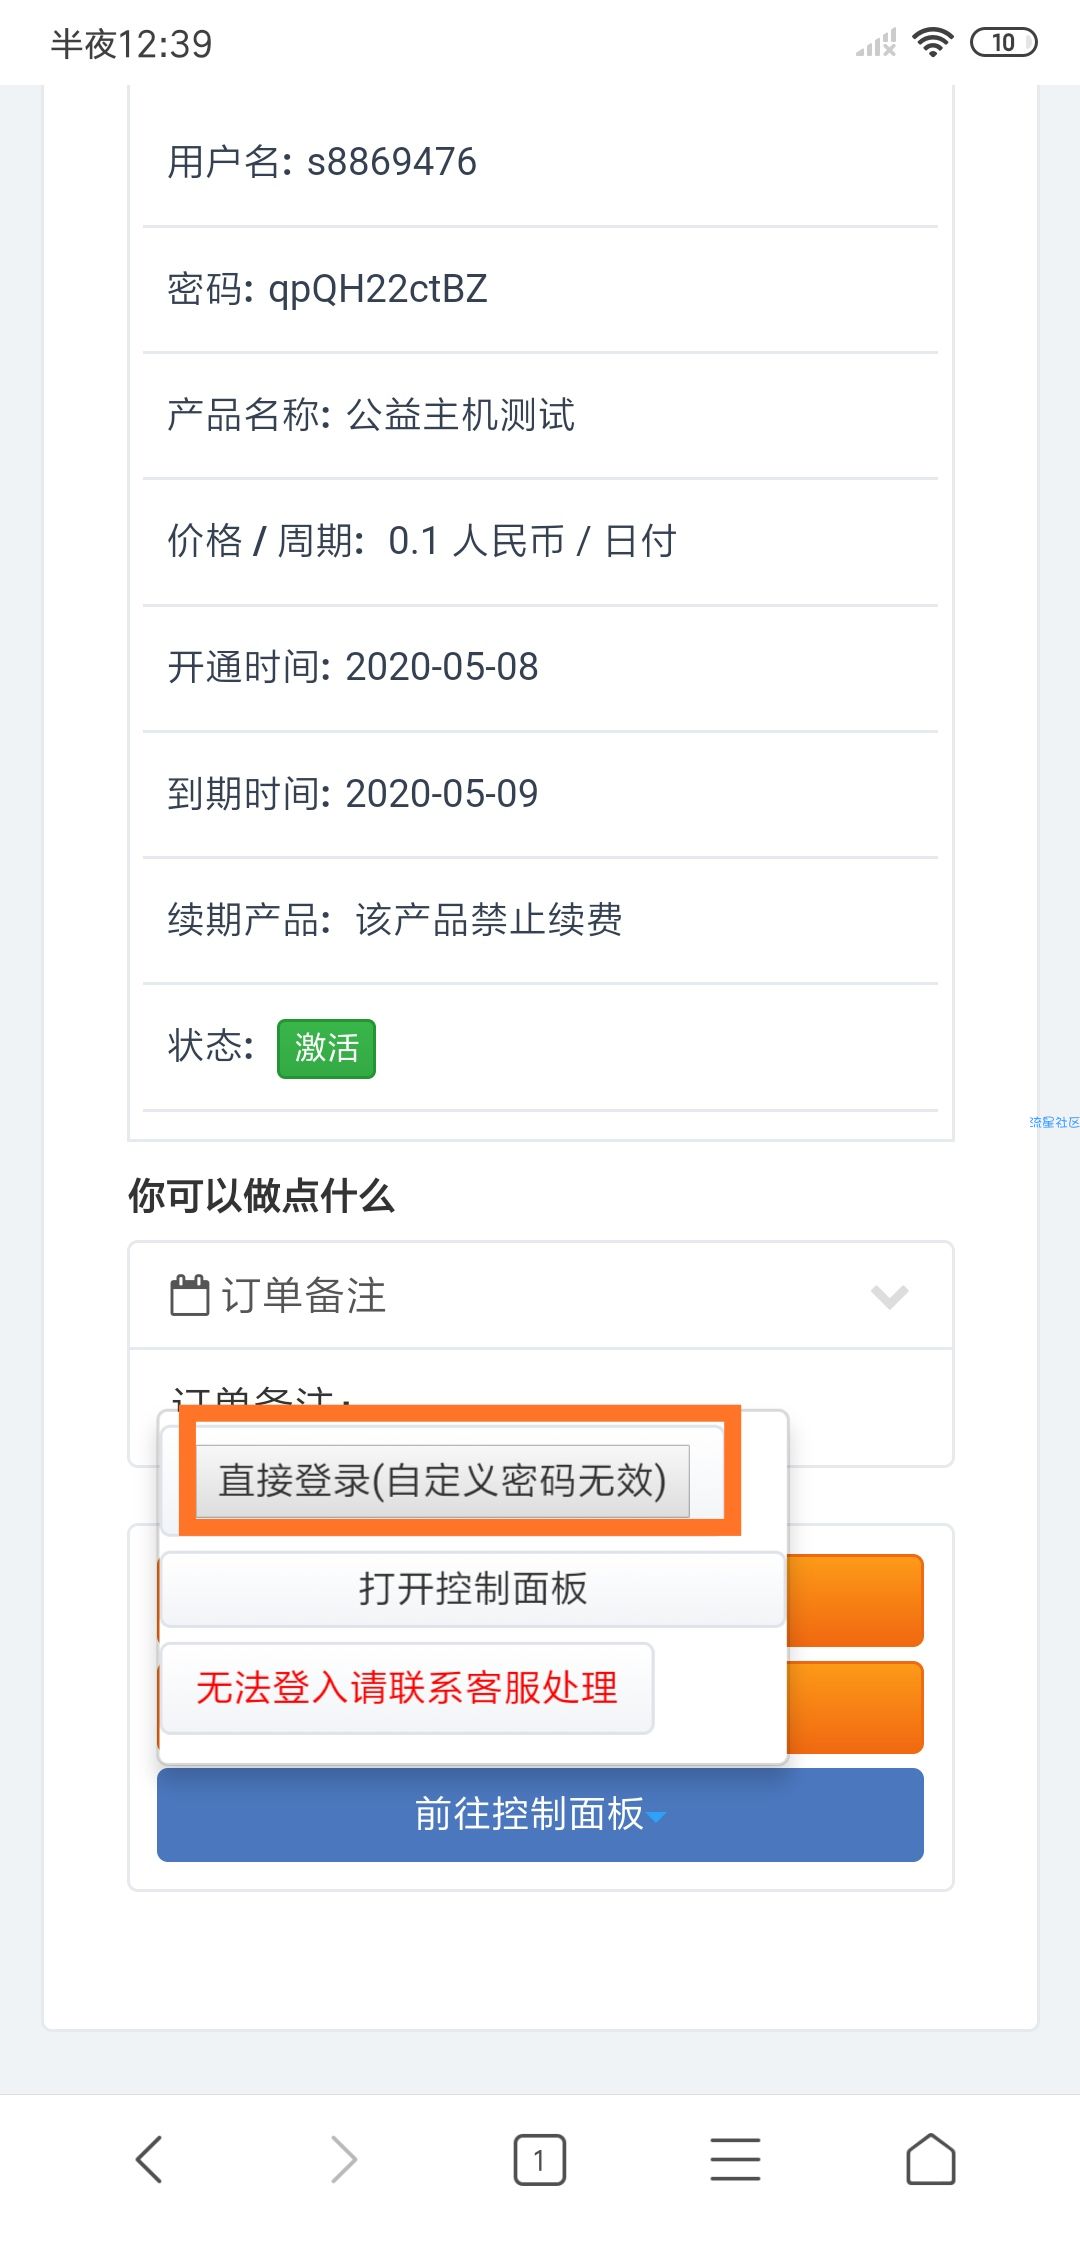Tap the browser forward arrow icon

tap(344, 2158)
